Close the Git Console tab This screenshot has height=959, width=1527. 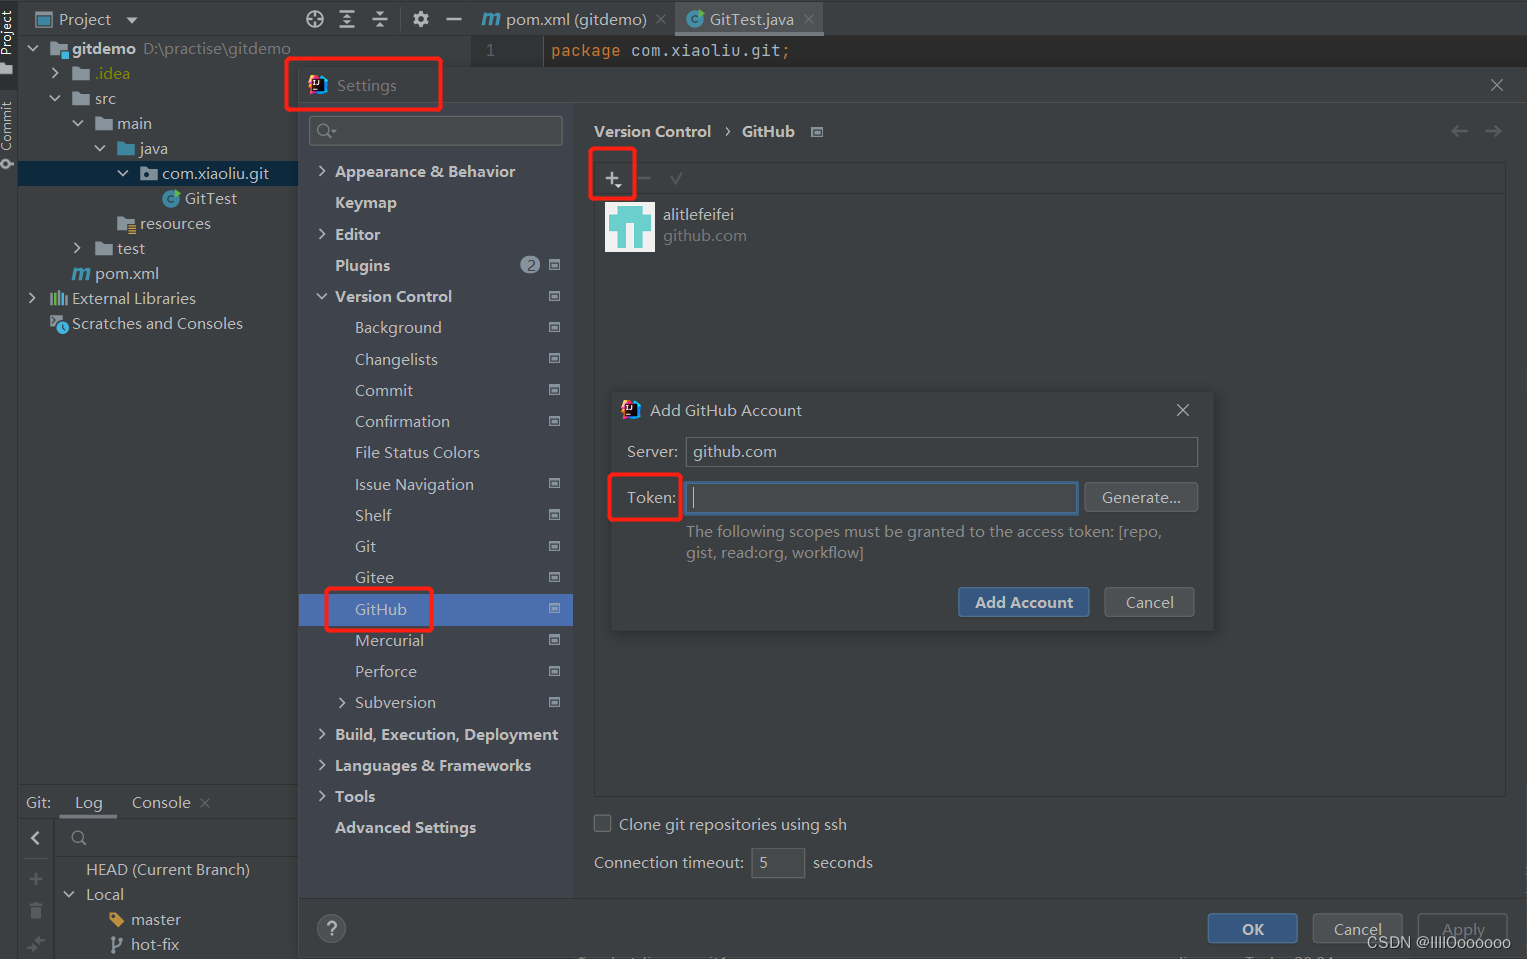205,803
